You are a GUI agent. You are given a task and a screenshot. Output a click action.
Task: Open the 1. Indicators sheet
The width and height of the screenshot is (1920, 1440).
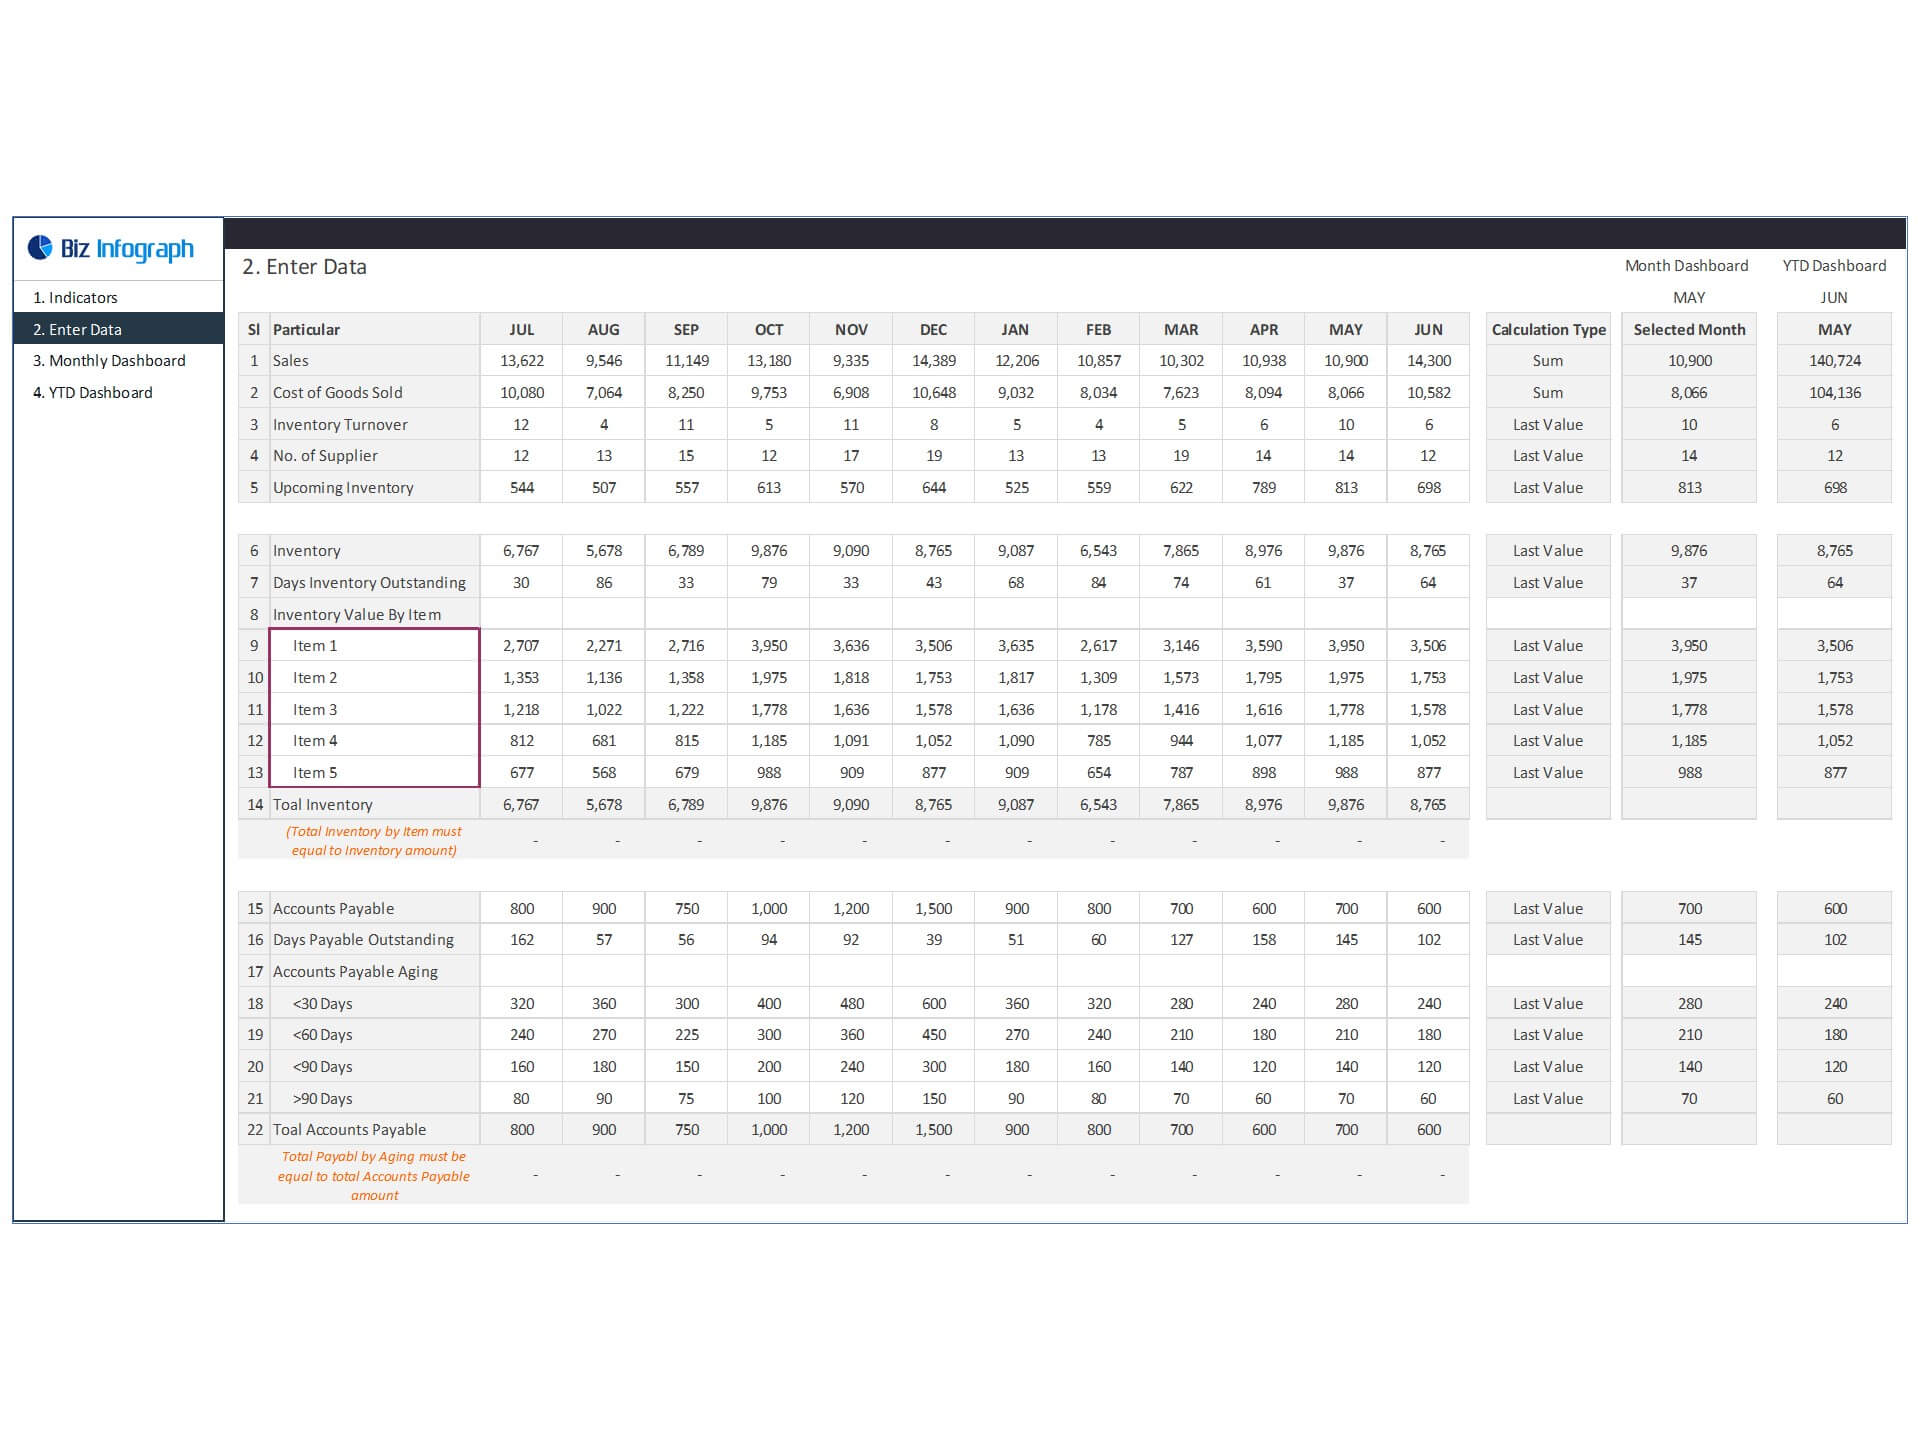pyautogui.click(x=75, y=297)
